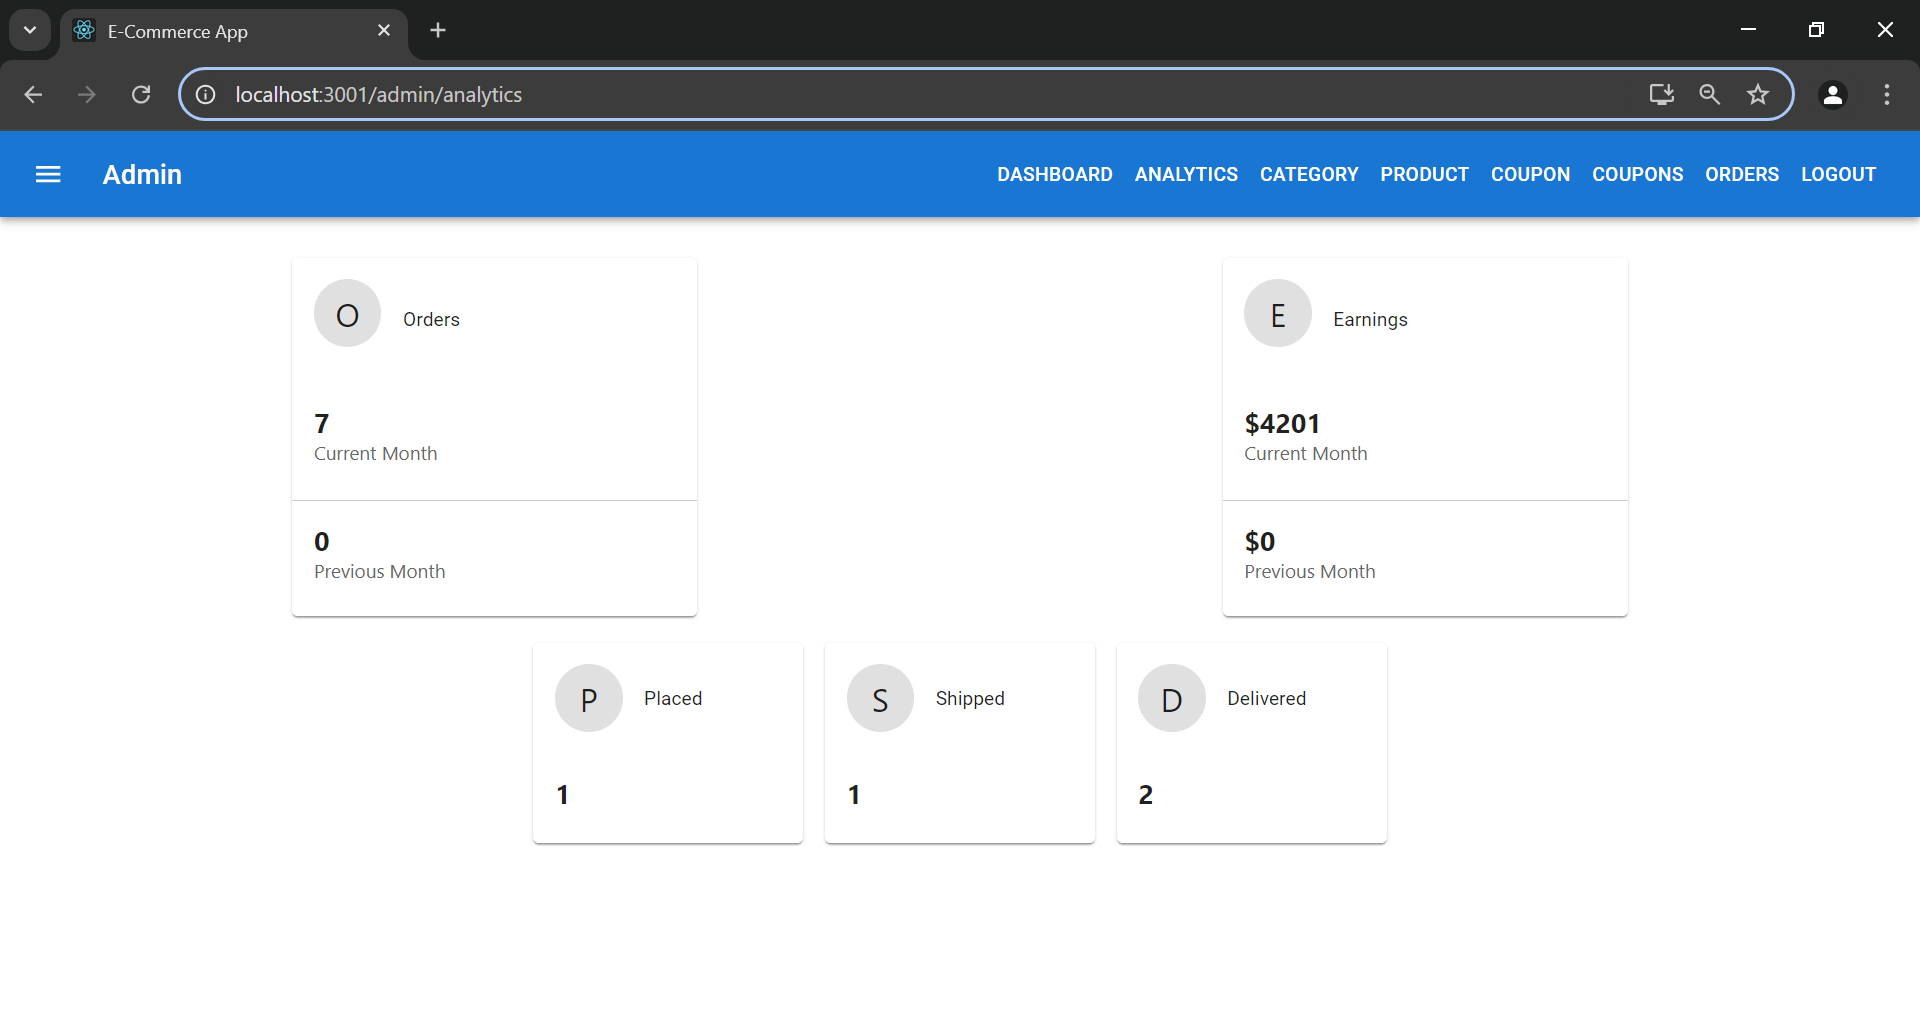View site information icon in address bar
Screen dimensions: 1920x1019
(206, 94)
